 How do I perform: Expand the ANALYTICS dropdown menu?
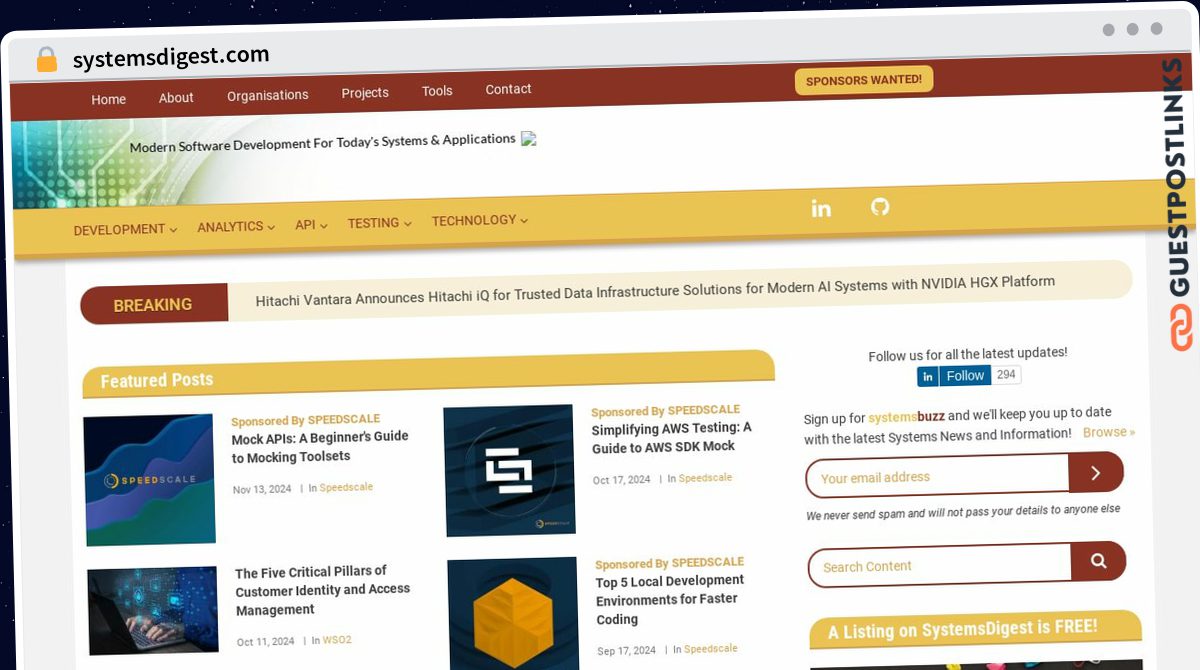[236, 227]
